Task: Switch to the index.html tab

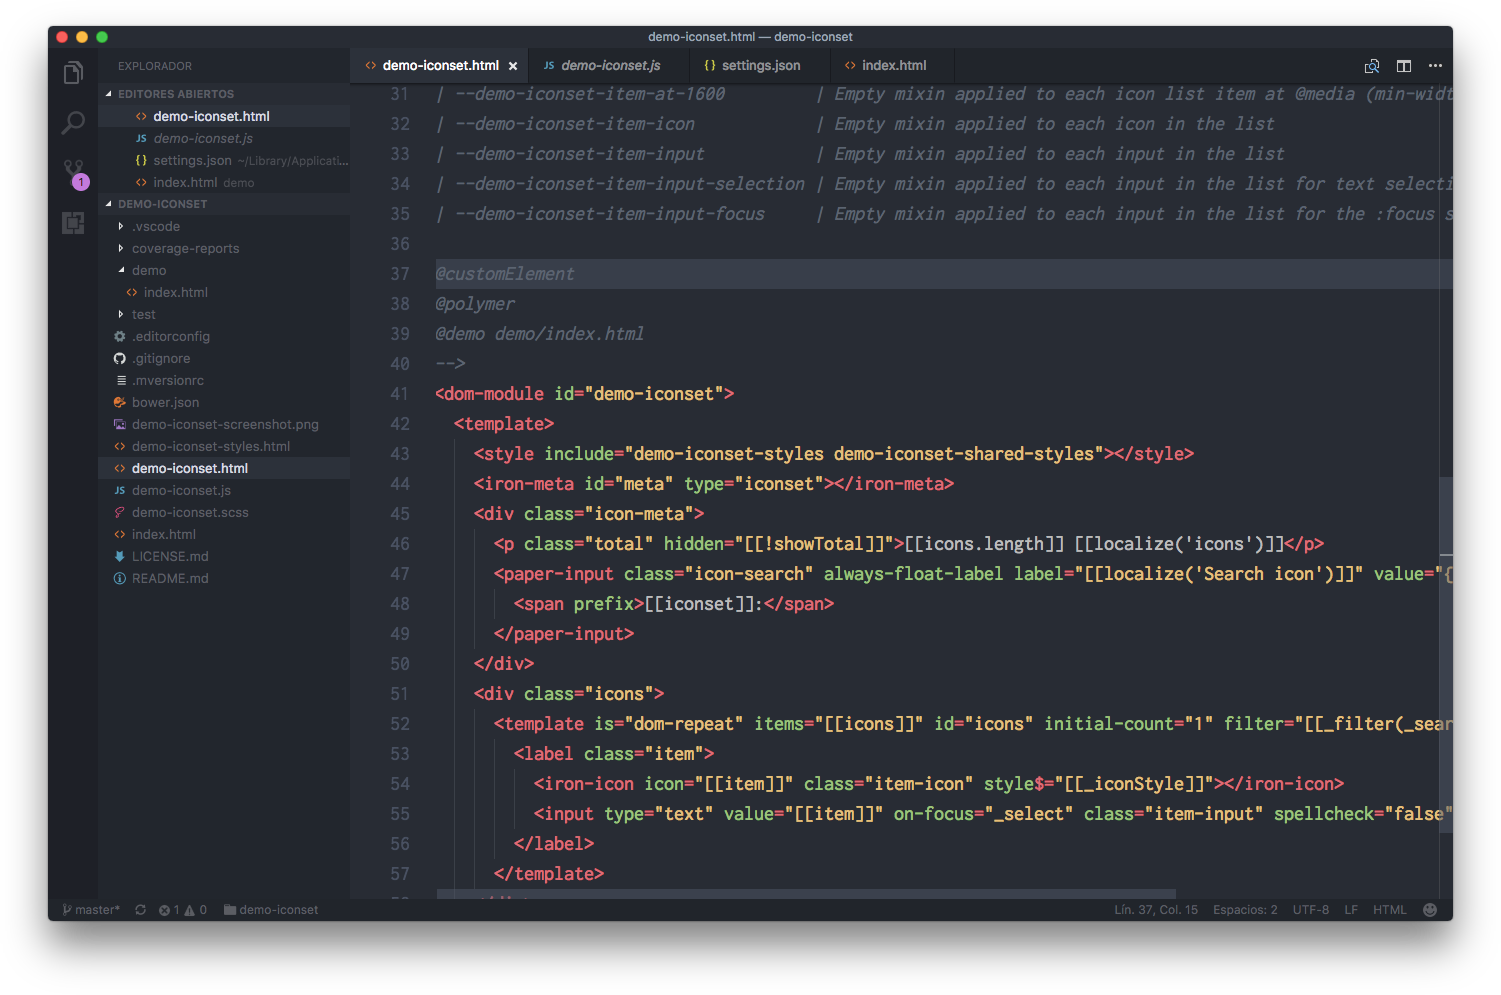Action: [893, 66]
